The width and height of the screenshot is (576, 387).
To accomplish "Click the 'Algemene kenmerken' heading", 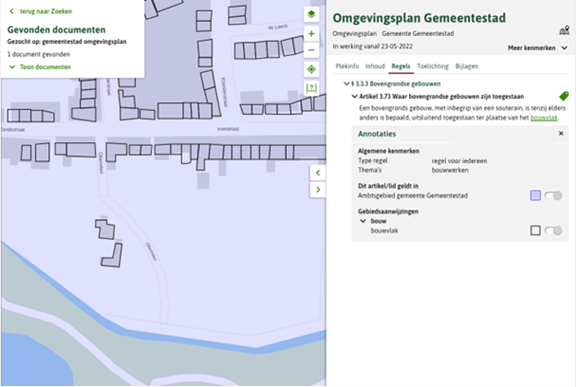I will pos(389,151).
